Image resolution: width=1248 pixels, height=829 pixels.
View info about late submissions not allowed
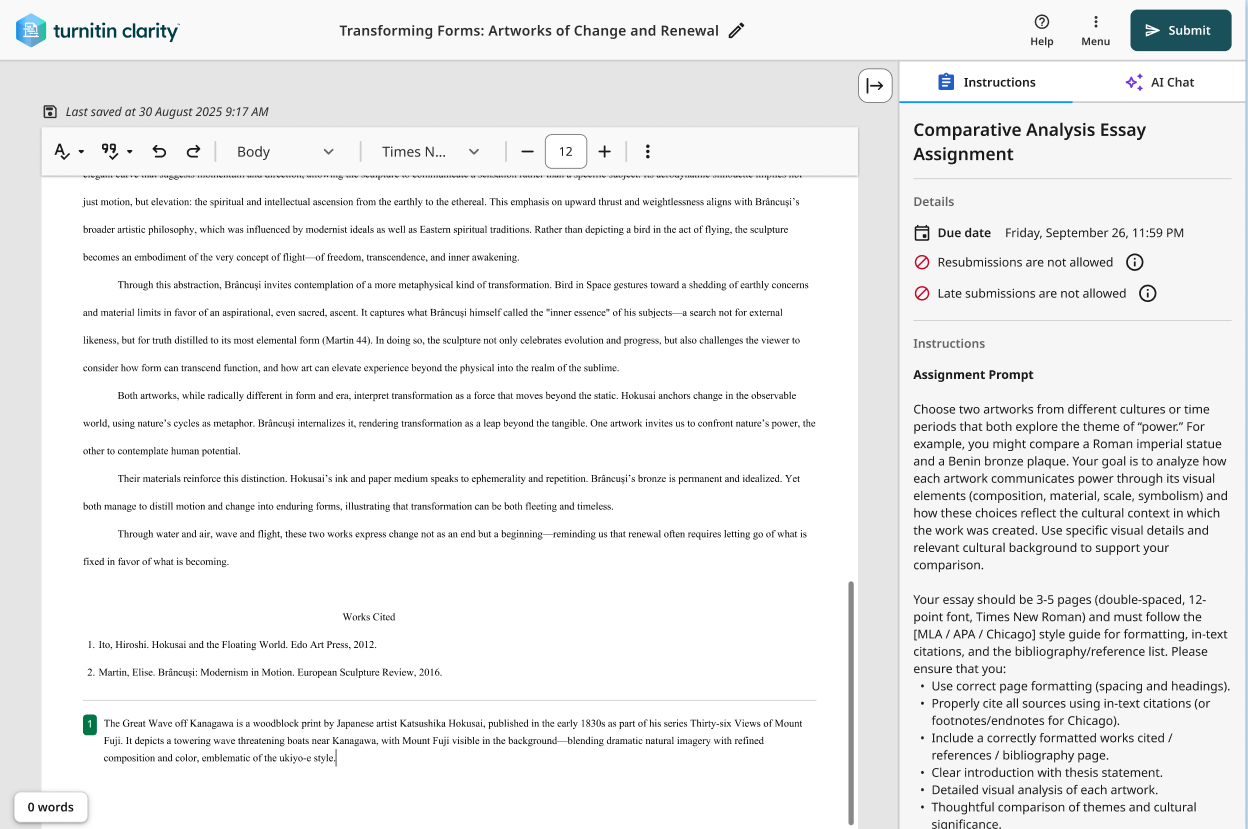coord(1148,293)
